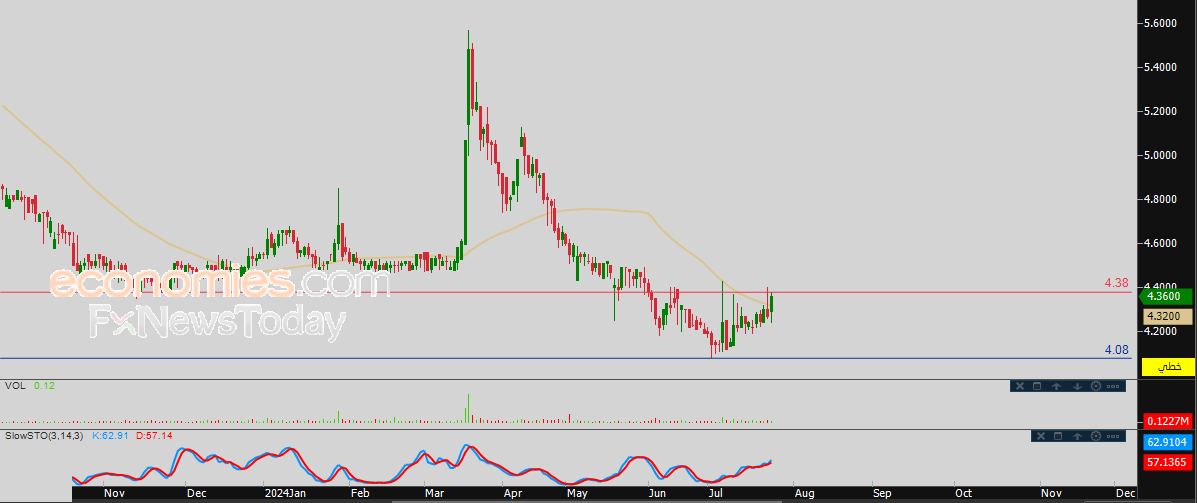Click the 5.4000 price axis label

coord(1160,67)
